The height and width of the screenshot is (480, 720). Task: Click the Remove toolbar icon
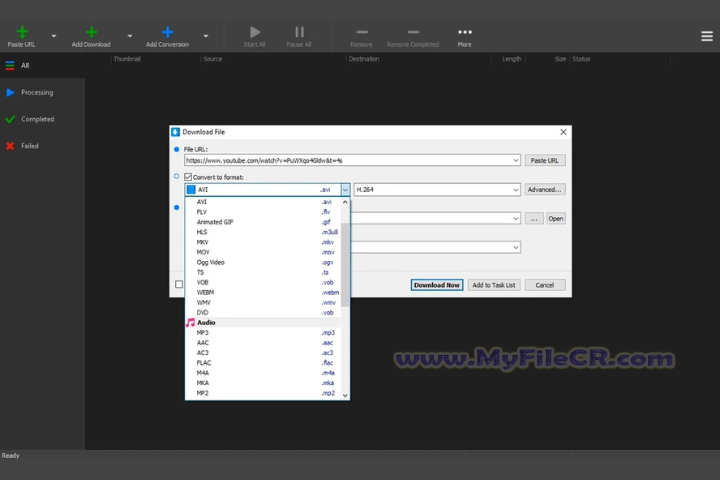coord(362,32)
